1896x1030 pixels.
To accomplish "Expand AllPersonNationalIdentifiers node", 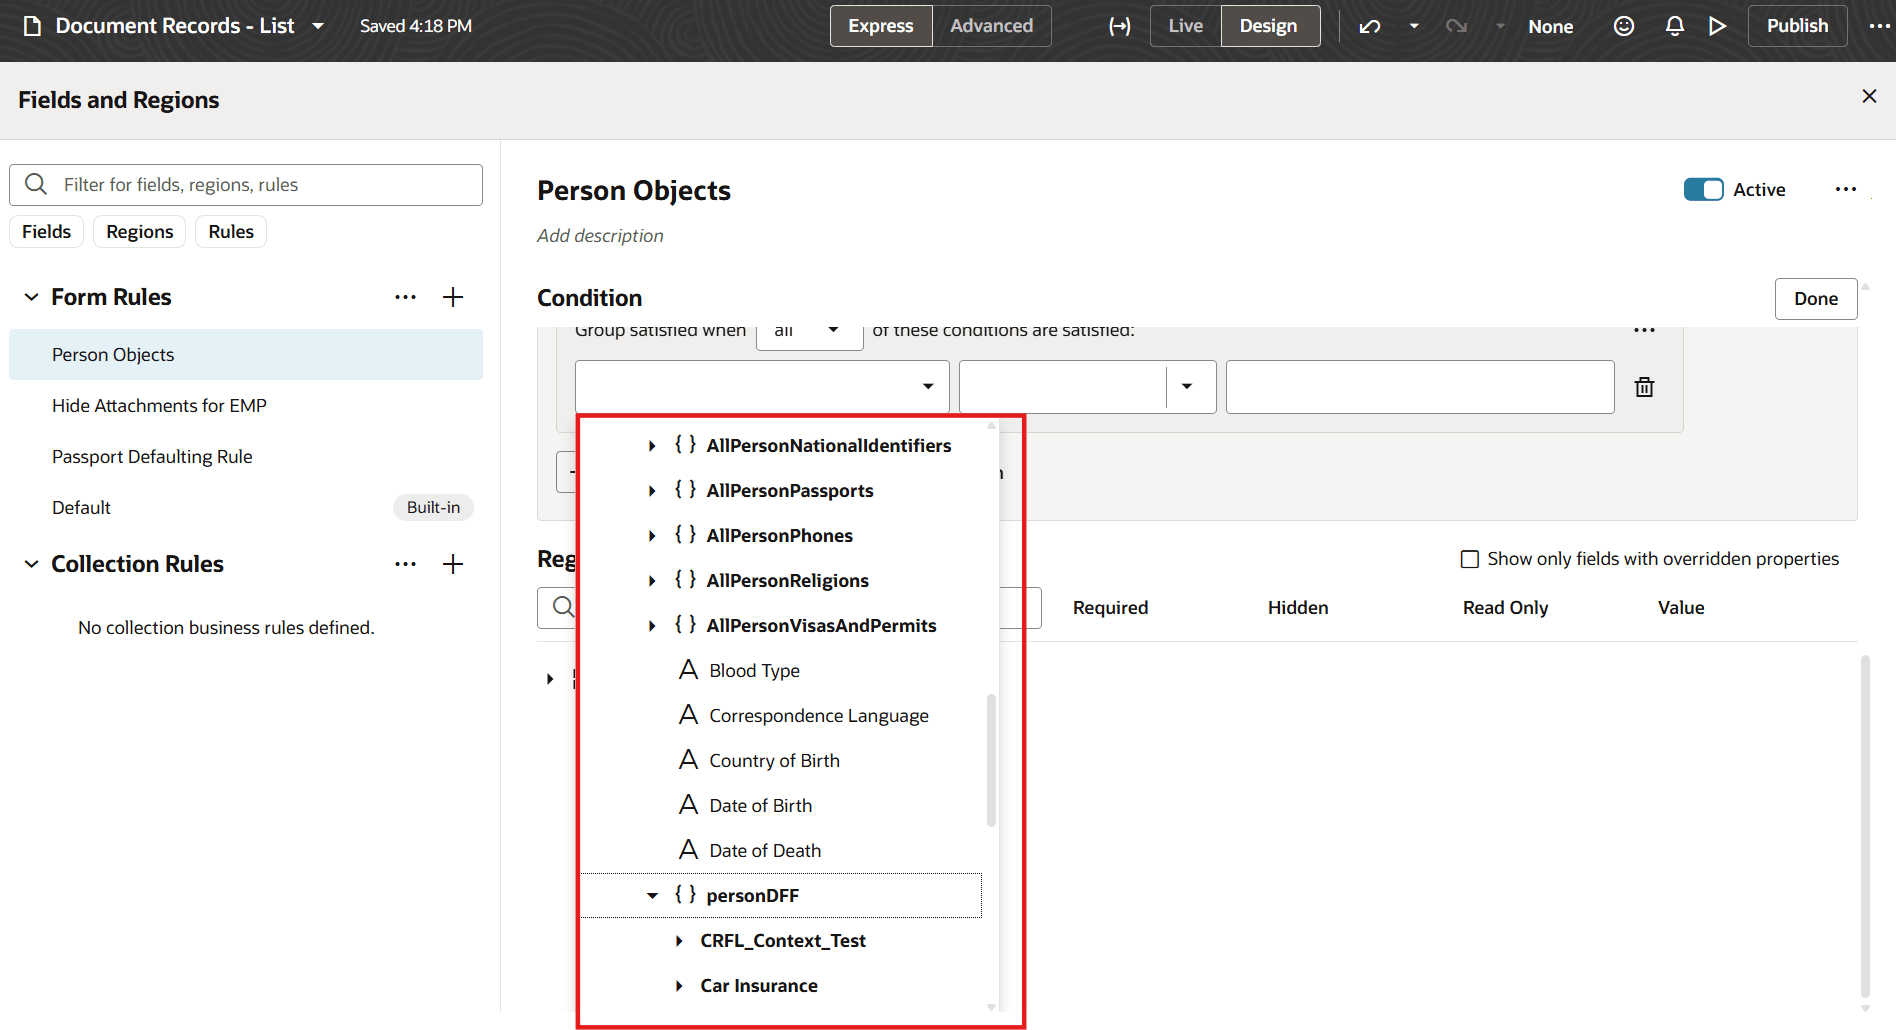I will click(652, 446).
